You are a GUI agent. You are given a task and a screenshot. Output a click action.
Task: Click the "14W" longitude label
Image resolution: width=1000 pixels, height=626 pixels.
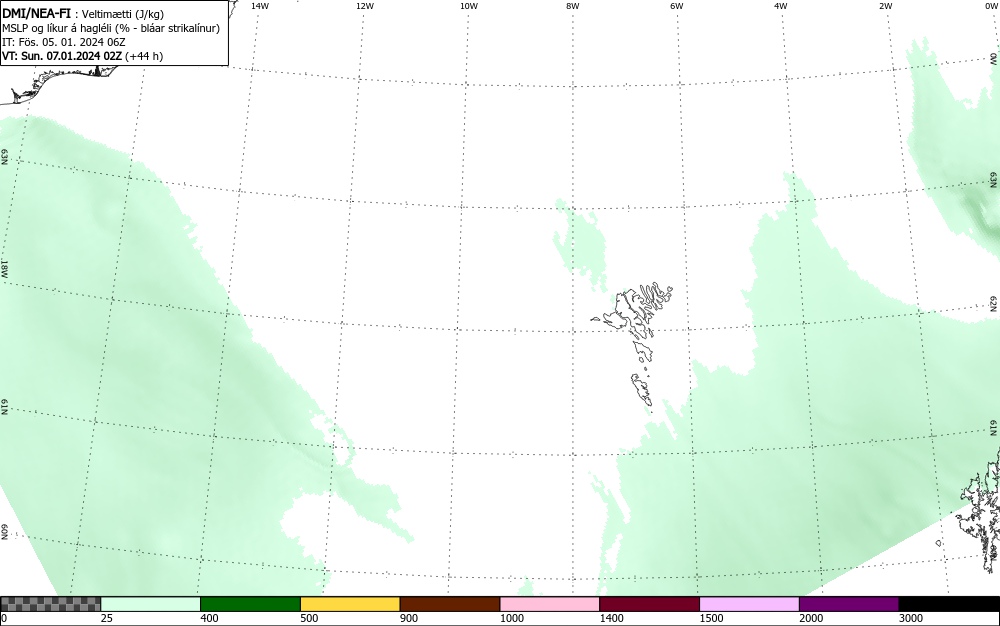coord(260,6)
